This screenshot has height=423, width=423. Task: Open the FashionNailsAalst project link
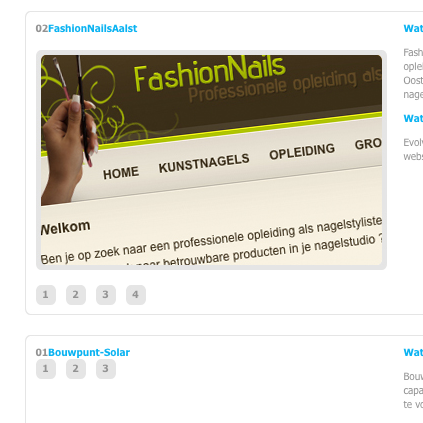(x=92, y=28)
